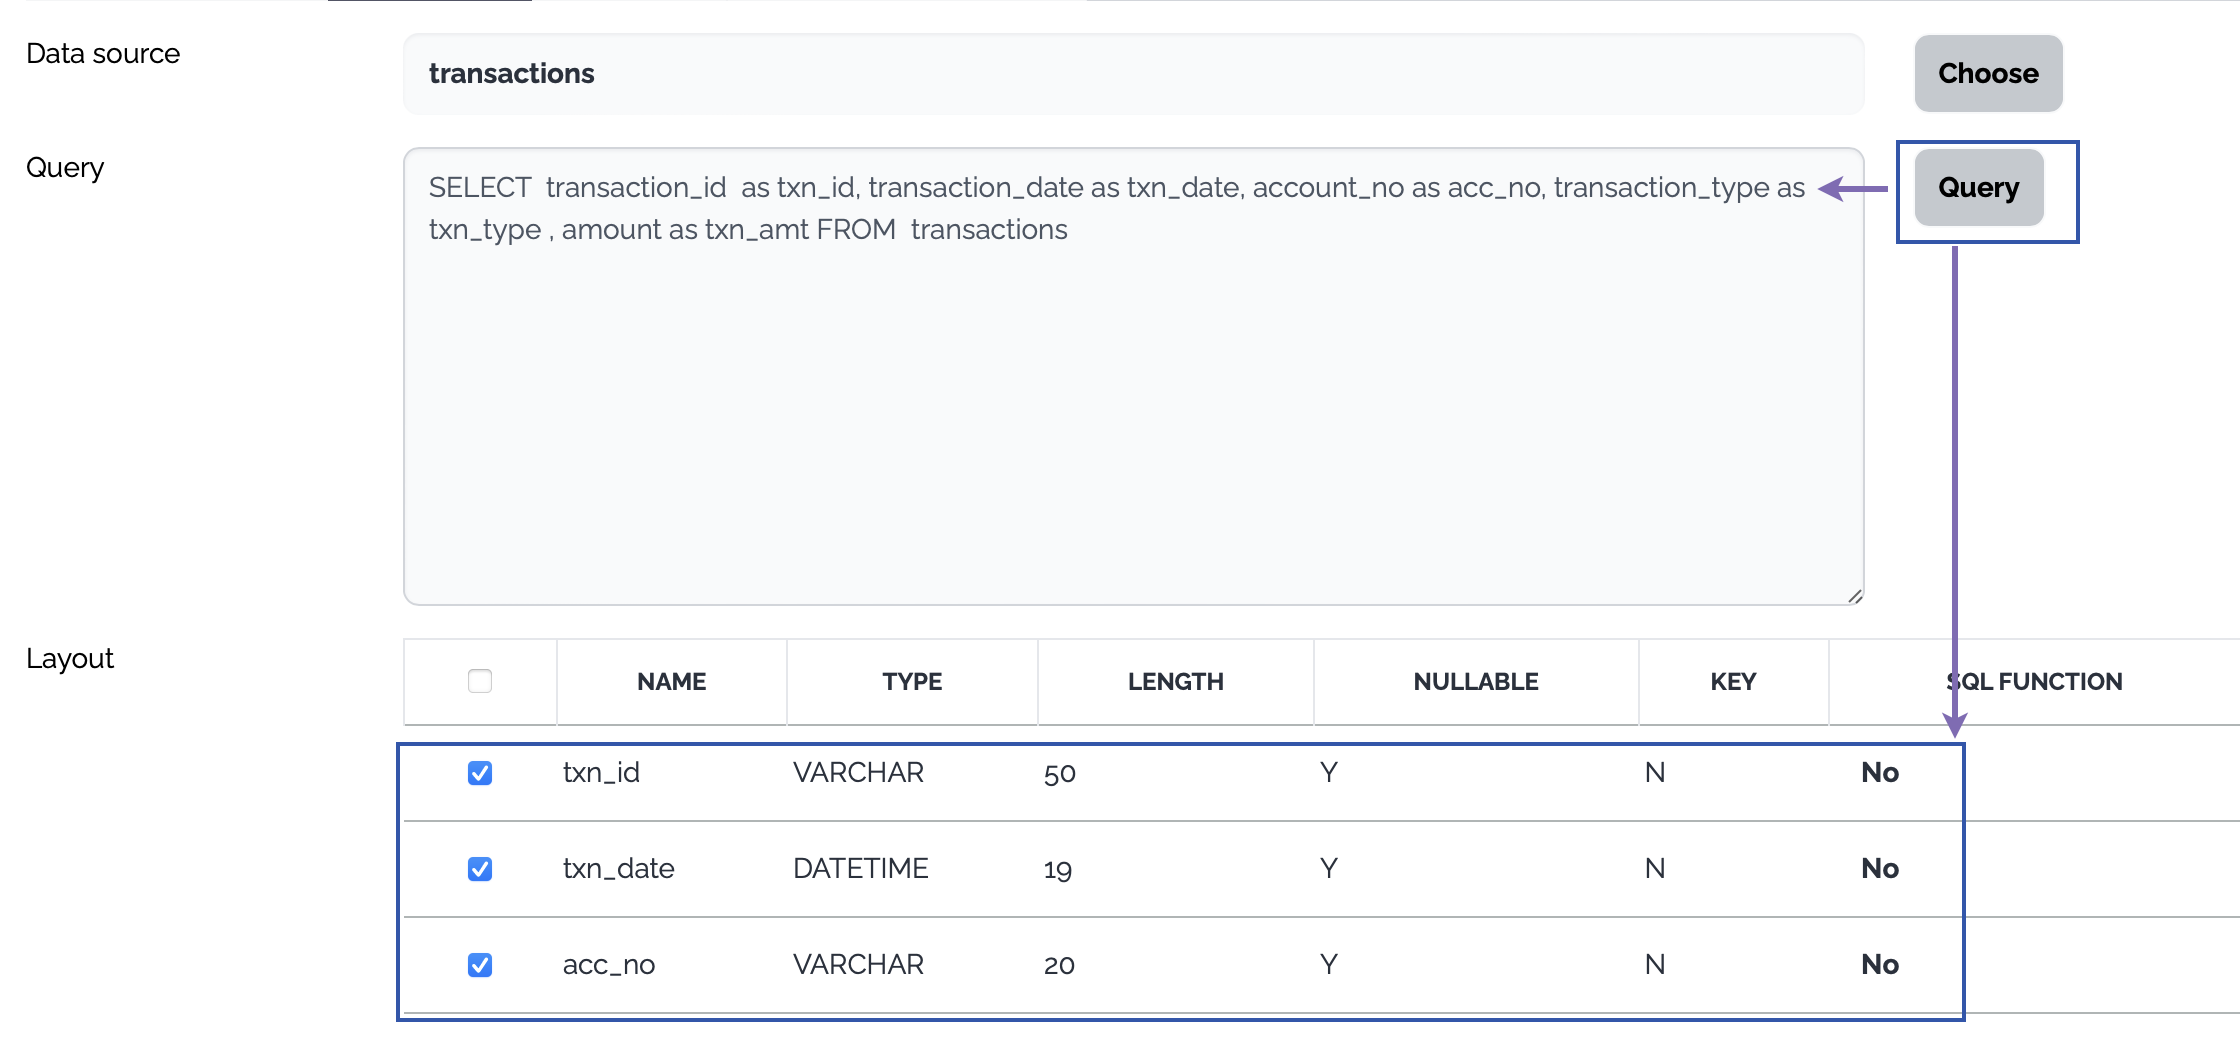Uncheck the txn_date row checkbox
The image size is (2240, 1048).
coord(480,869)
